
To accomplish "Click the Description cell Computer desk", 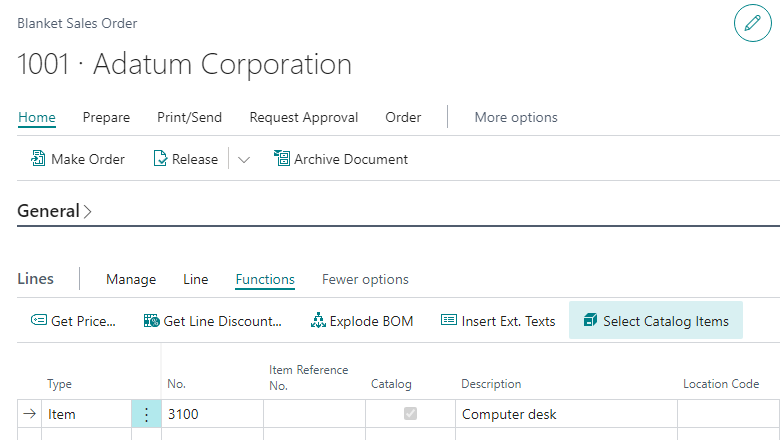I will pos(566,414).
